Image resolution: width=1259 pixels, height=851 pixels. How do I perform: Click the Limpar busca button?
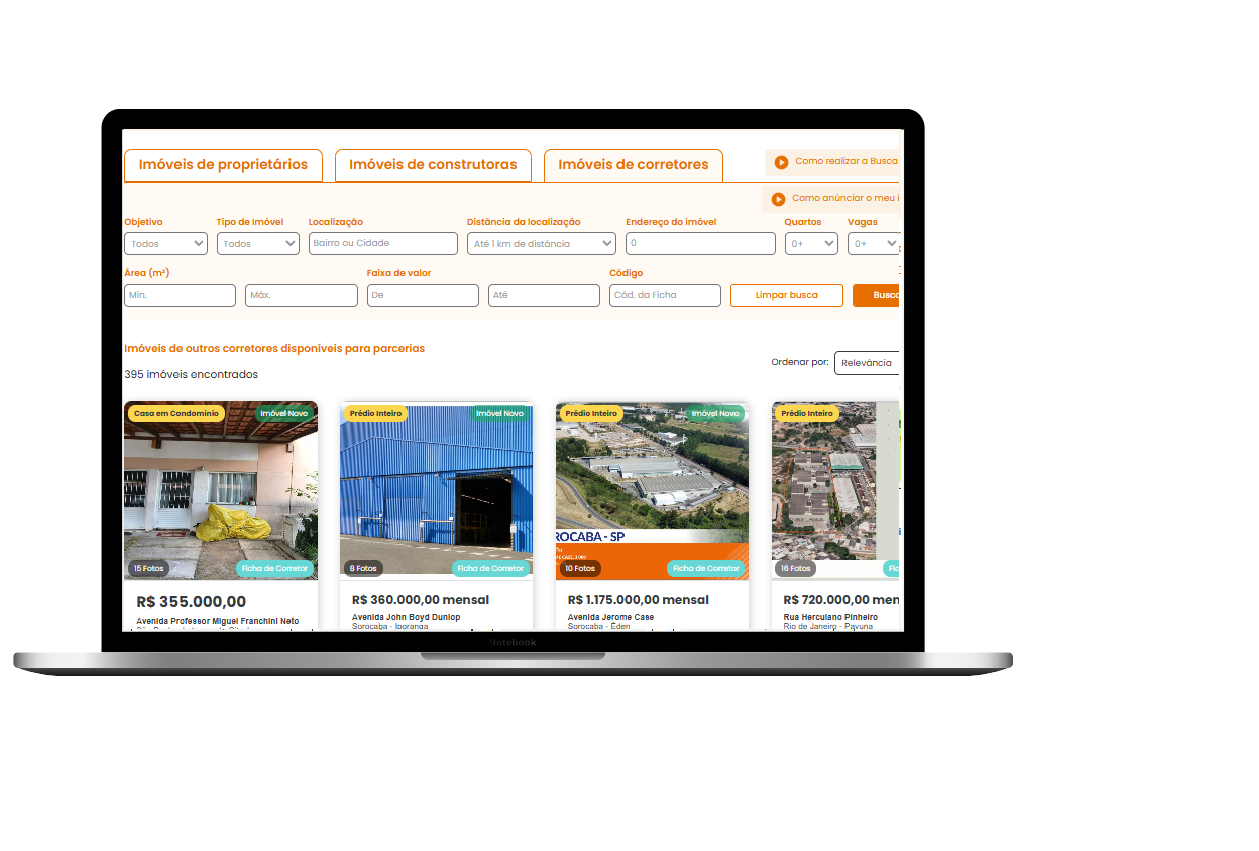786,295
